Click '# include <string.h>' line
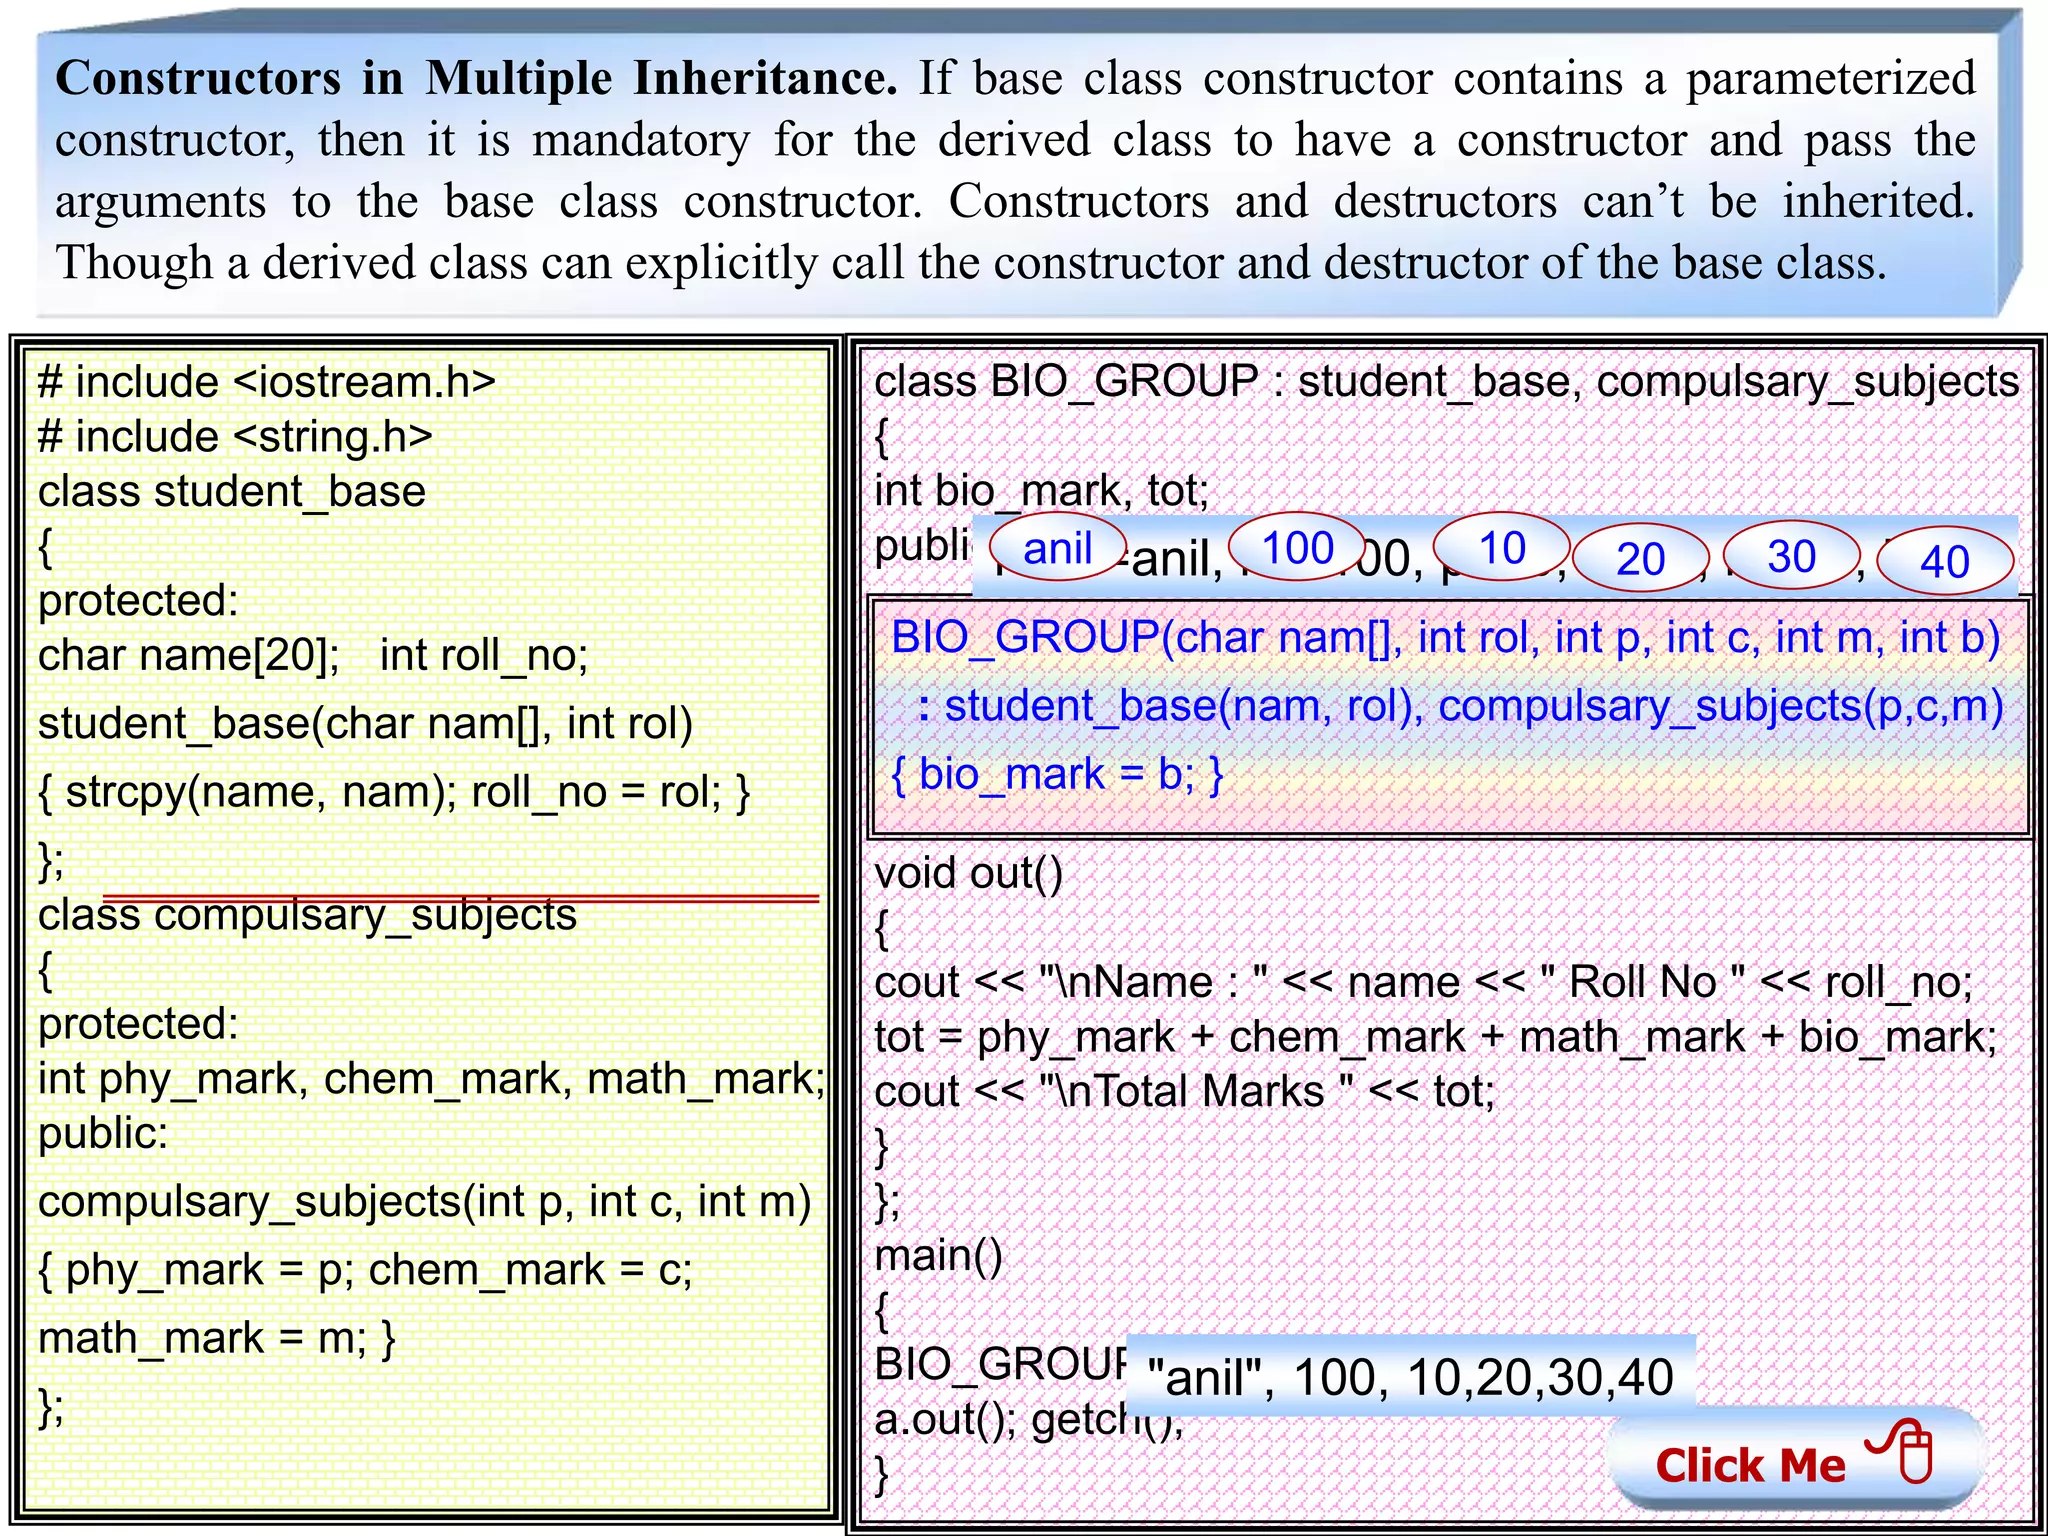 click(x=235, y=437)
